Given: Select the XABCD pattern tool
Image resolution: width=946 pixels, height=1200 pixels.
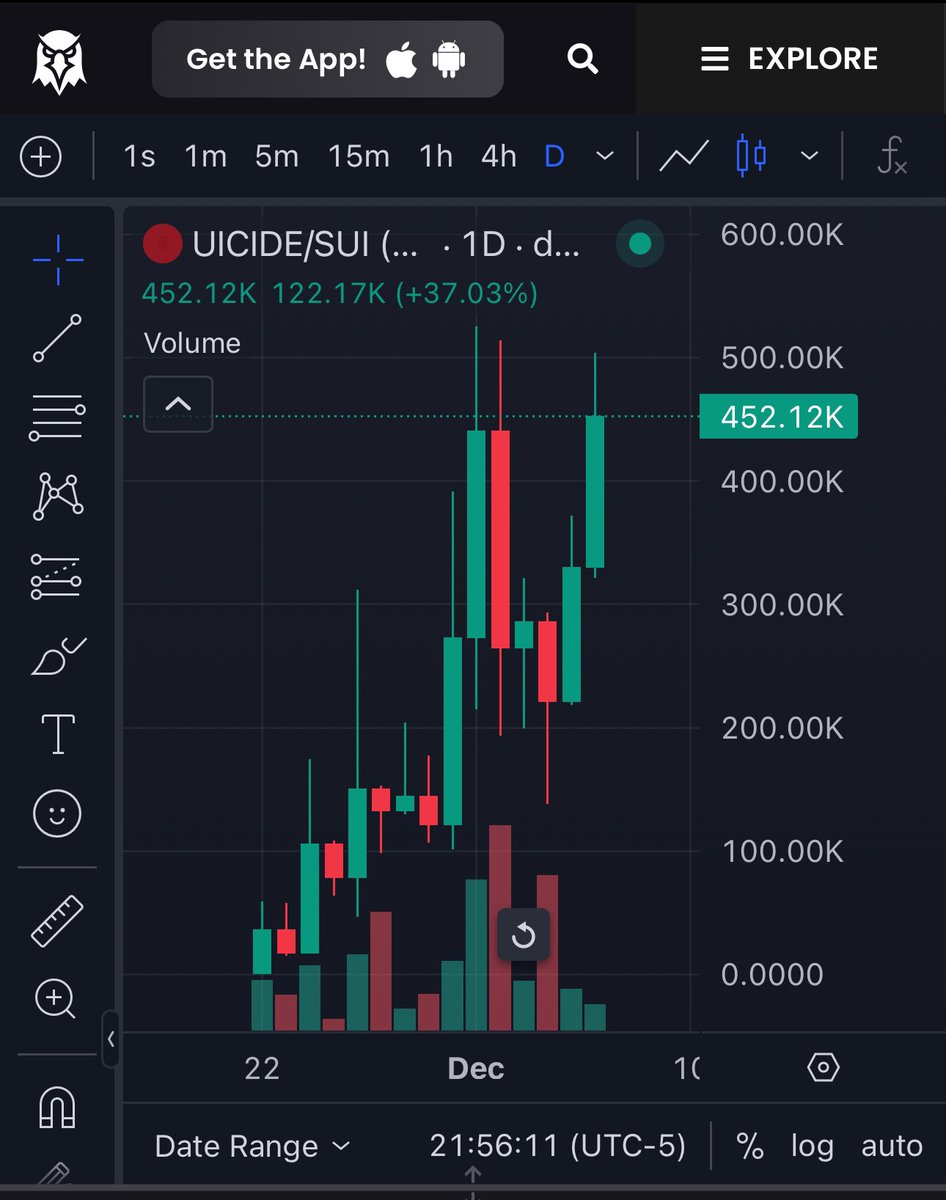Looking at the screenshot, I should coord(58,496).
